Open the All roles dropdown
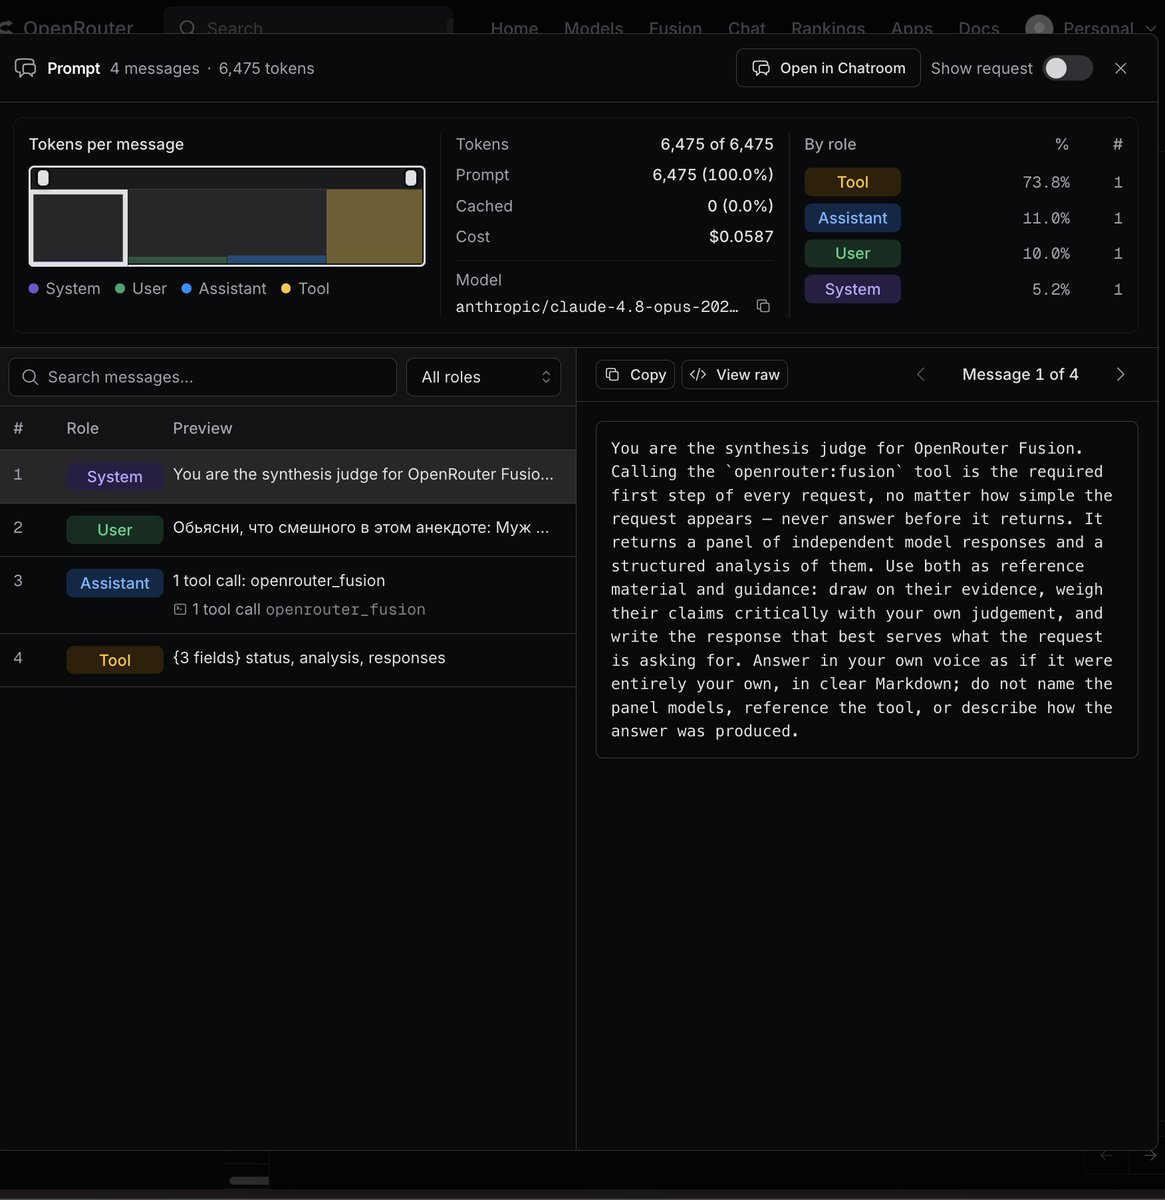 (x=484, y=377)
